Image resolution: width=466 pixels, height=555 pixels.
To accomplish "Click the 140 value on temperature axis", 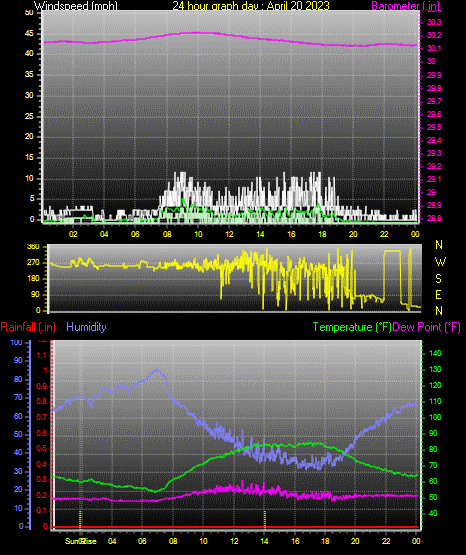I will (x=435, y=353).
